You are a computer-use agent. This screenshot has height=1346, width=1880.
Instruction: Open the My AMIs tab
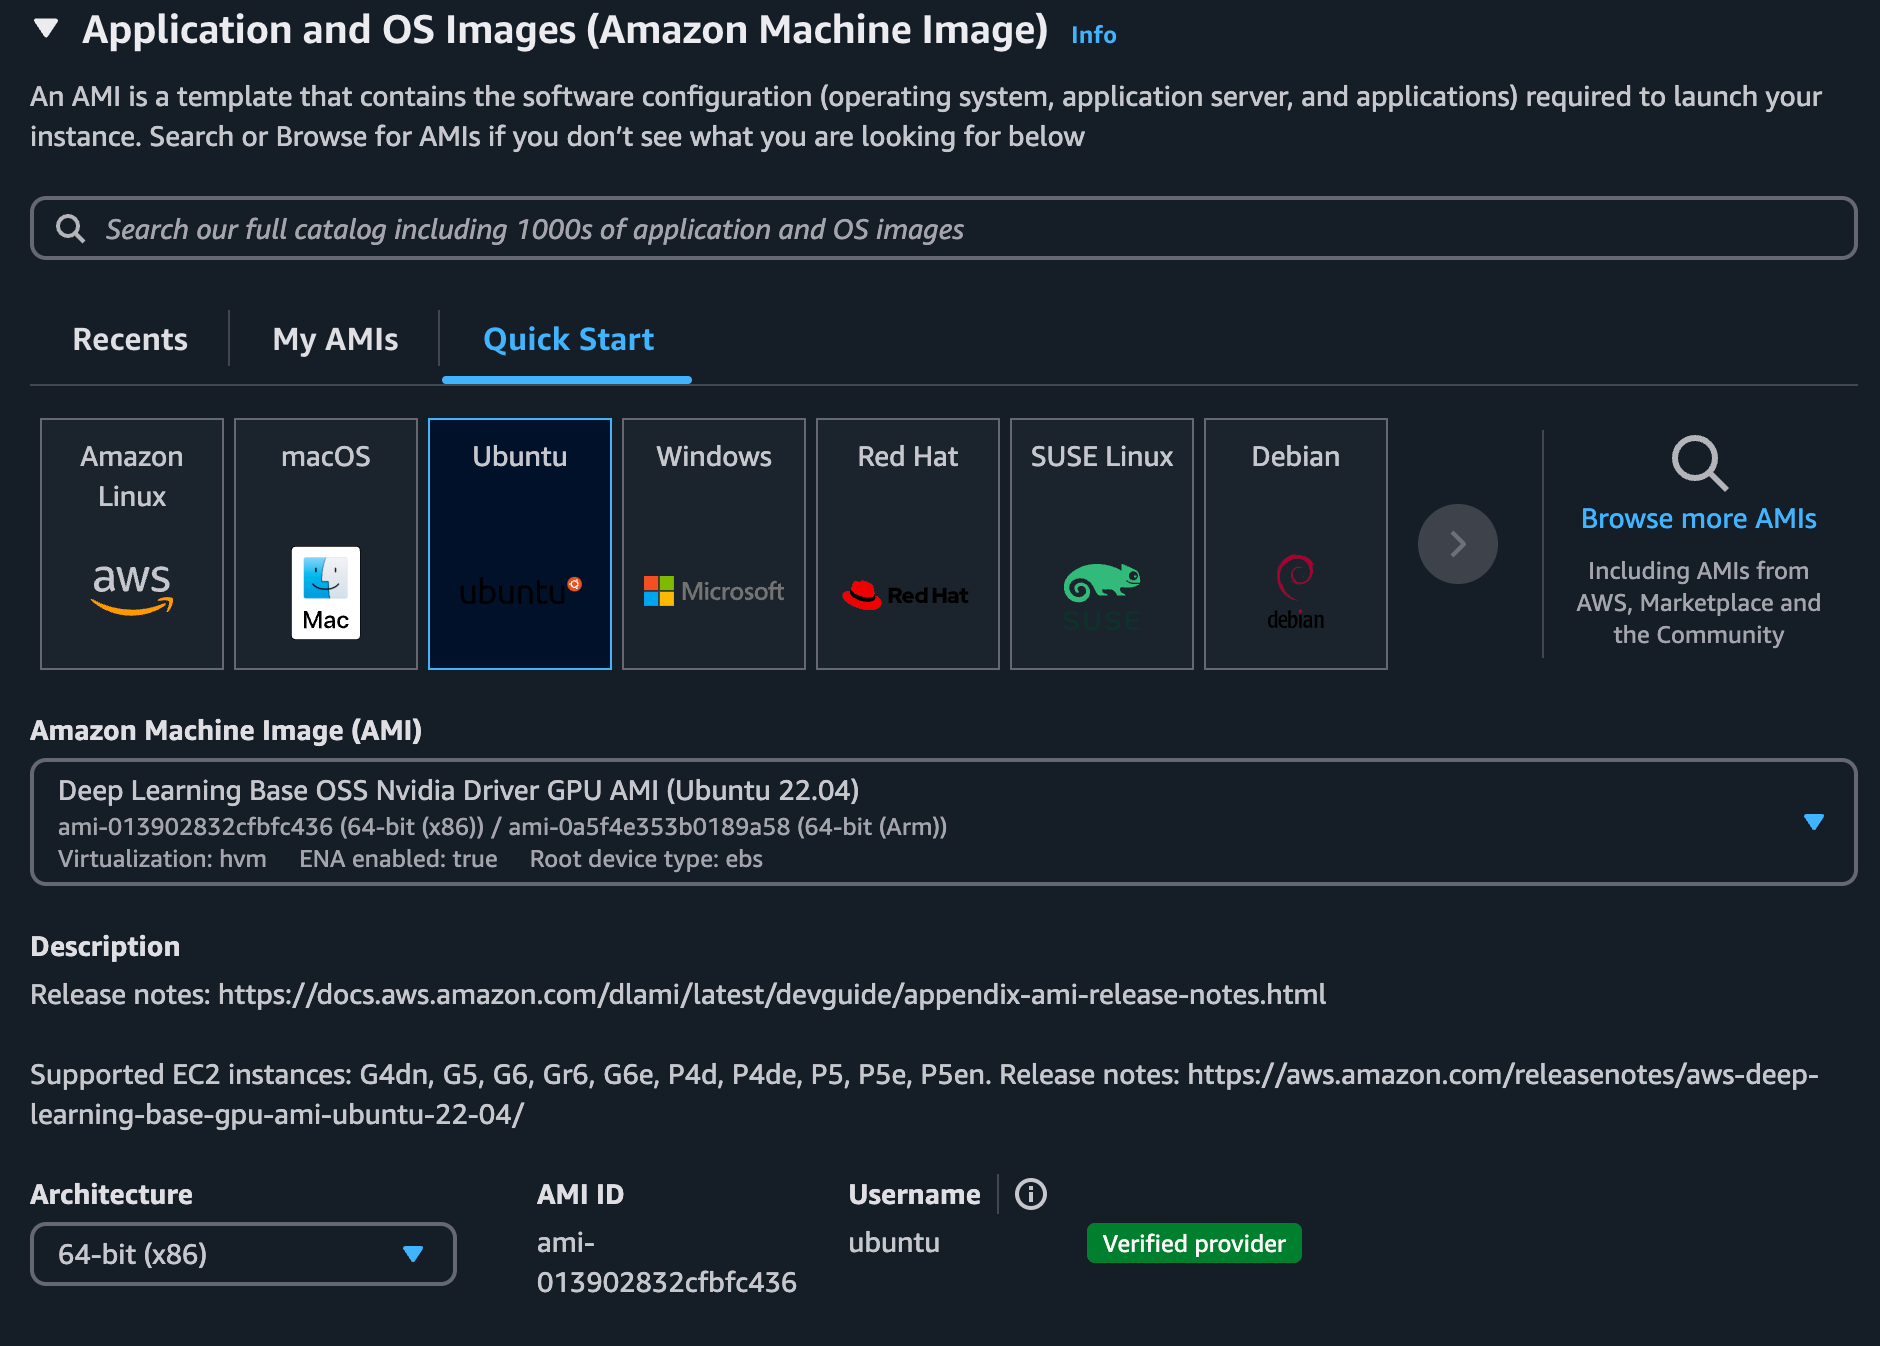[335, 339]
